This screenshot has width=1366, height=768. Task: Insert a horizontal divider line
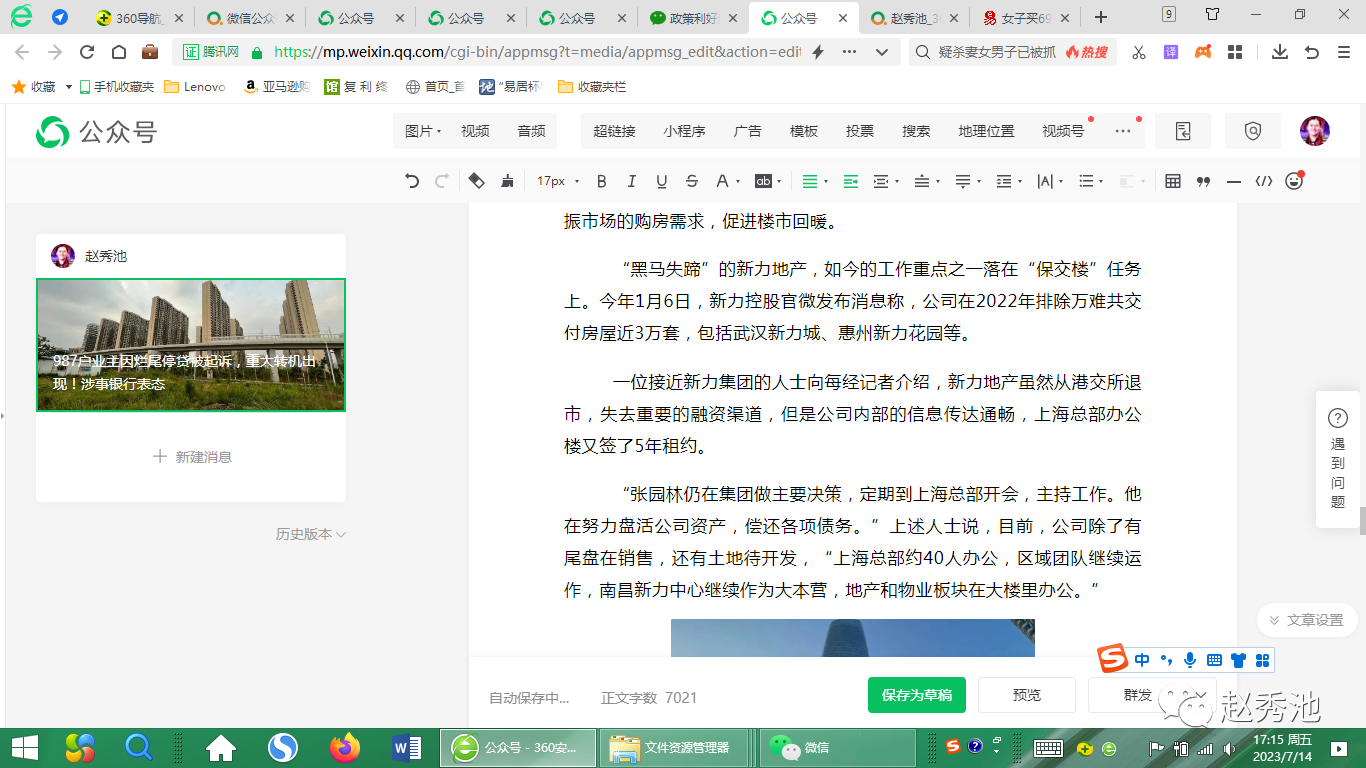(x=1233, y=181)
